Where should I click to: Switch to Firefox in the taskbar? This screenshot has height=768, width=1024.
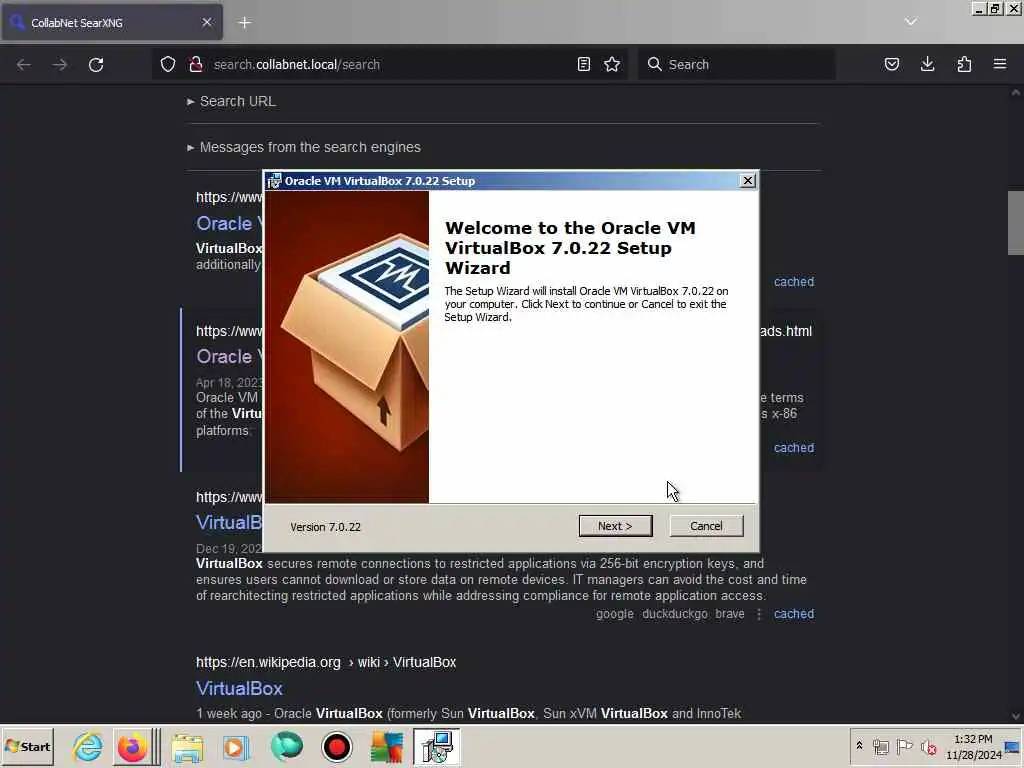[x=133, y=747]
